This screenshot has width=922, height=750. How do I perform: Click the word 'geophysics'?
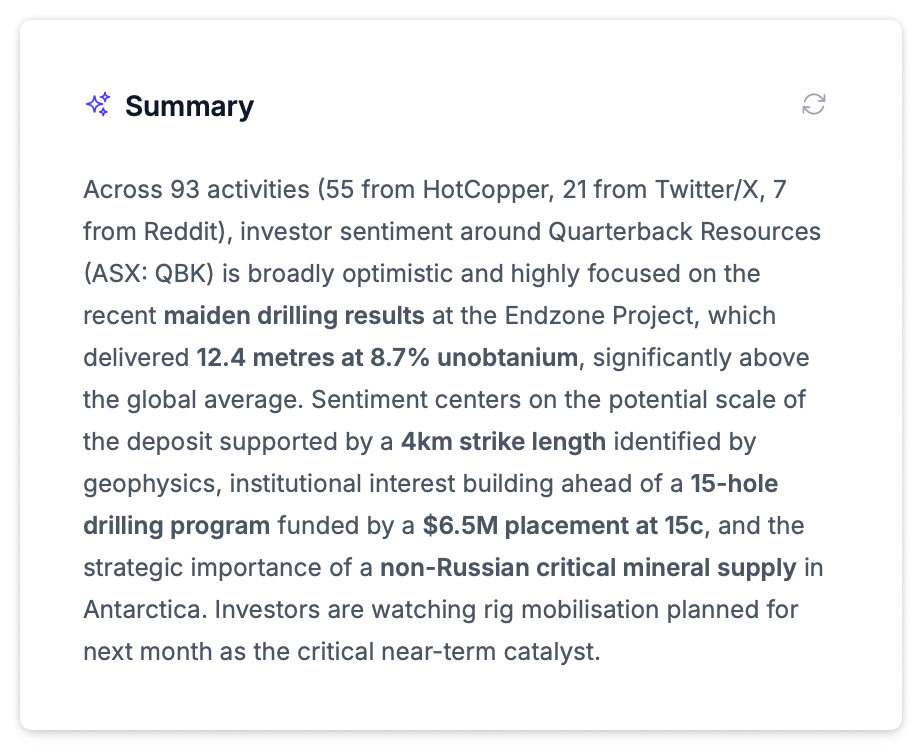coord(150,484)
